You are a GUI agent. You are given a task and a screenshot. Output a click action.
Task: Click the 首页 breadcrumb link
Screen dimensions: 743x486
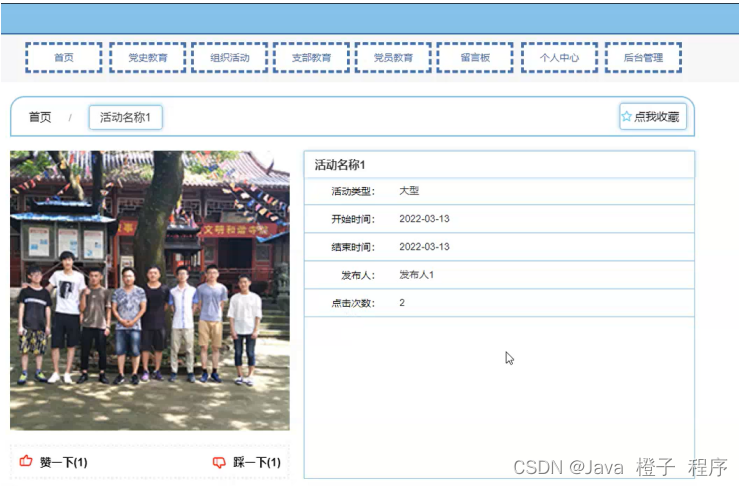40,117
